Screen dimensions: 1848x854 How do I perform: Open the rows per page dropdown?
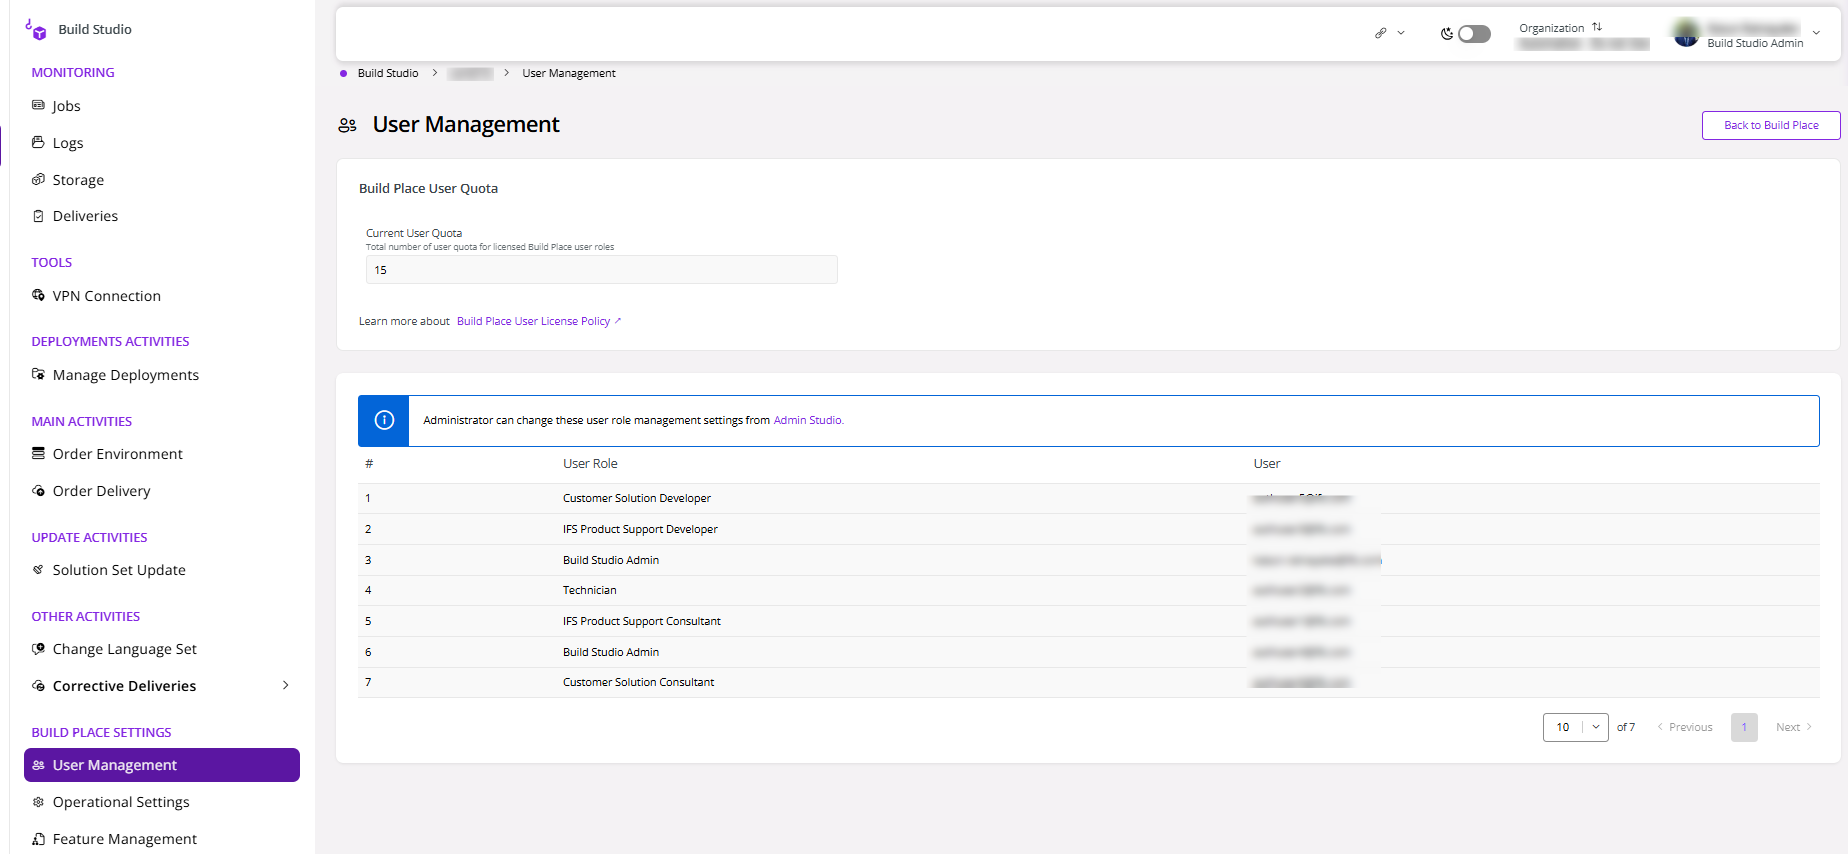(1575, 727)
